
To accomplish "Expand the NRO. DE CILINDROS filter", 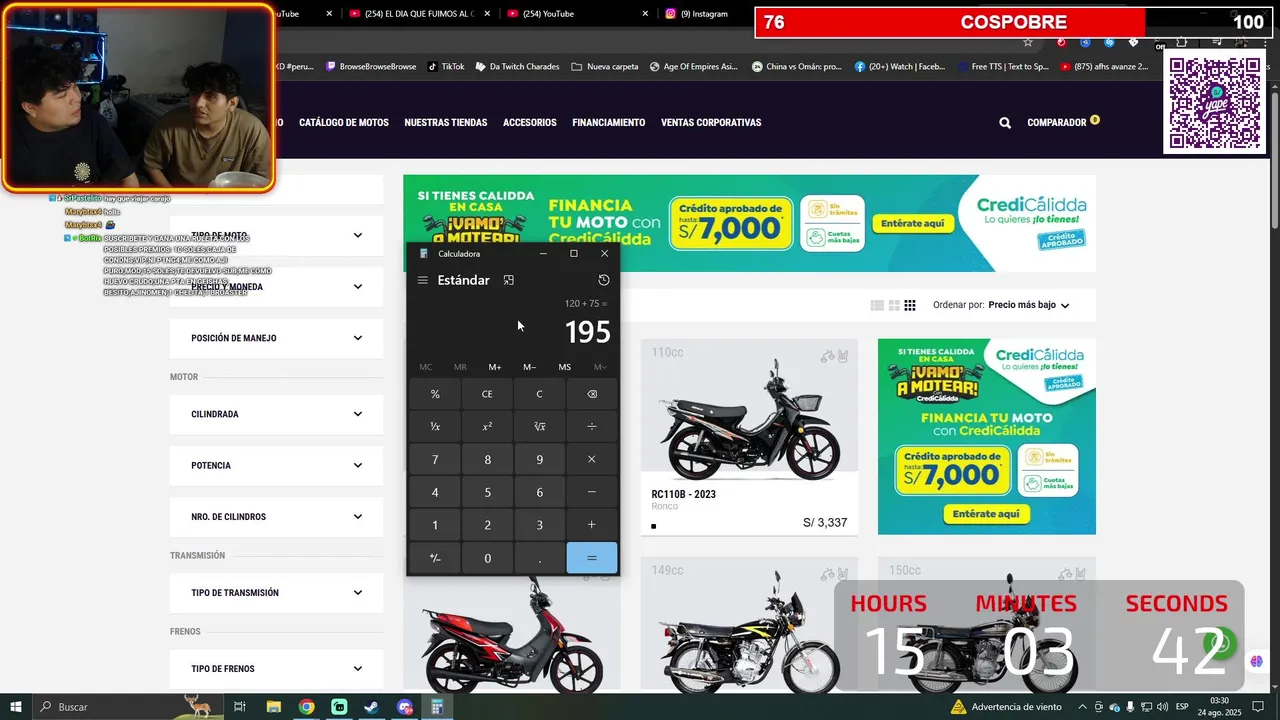I will click(277, 517).
